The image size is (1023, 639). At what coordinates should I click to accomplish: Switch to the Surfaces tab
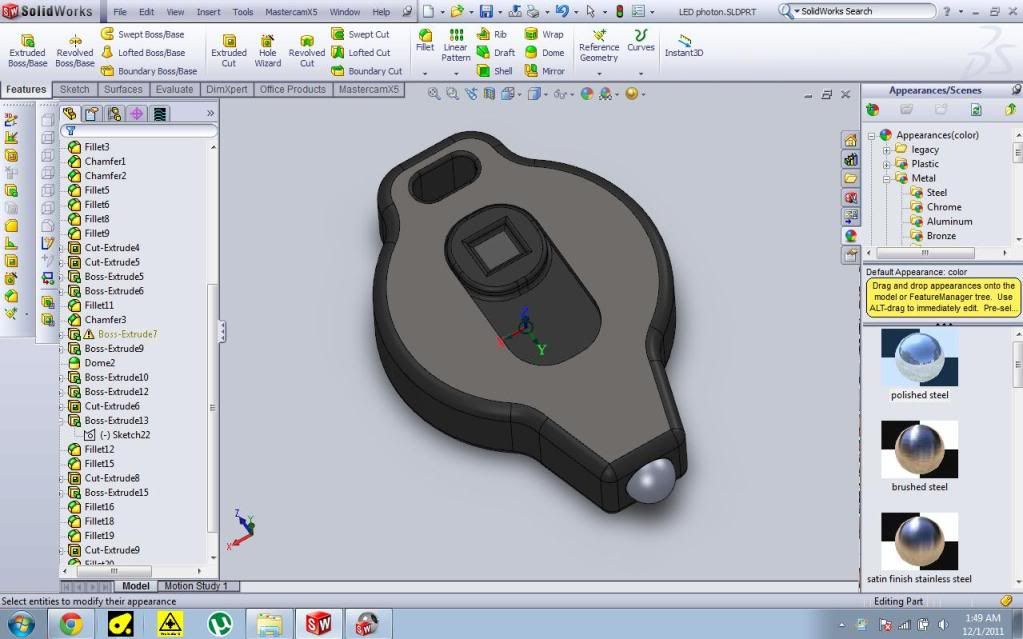(123, 89)
